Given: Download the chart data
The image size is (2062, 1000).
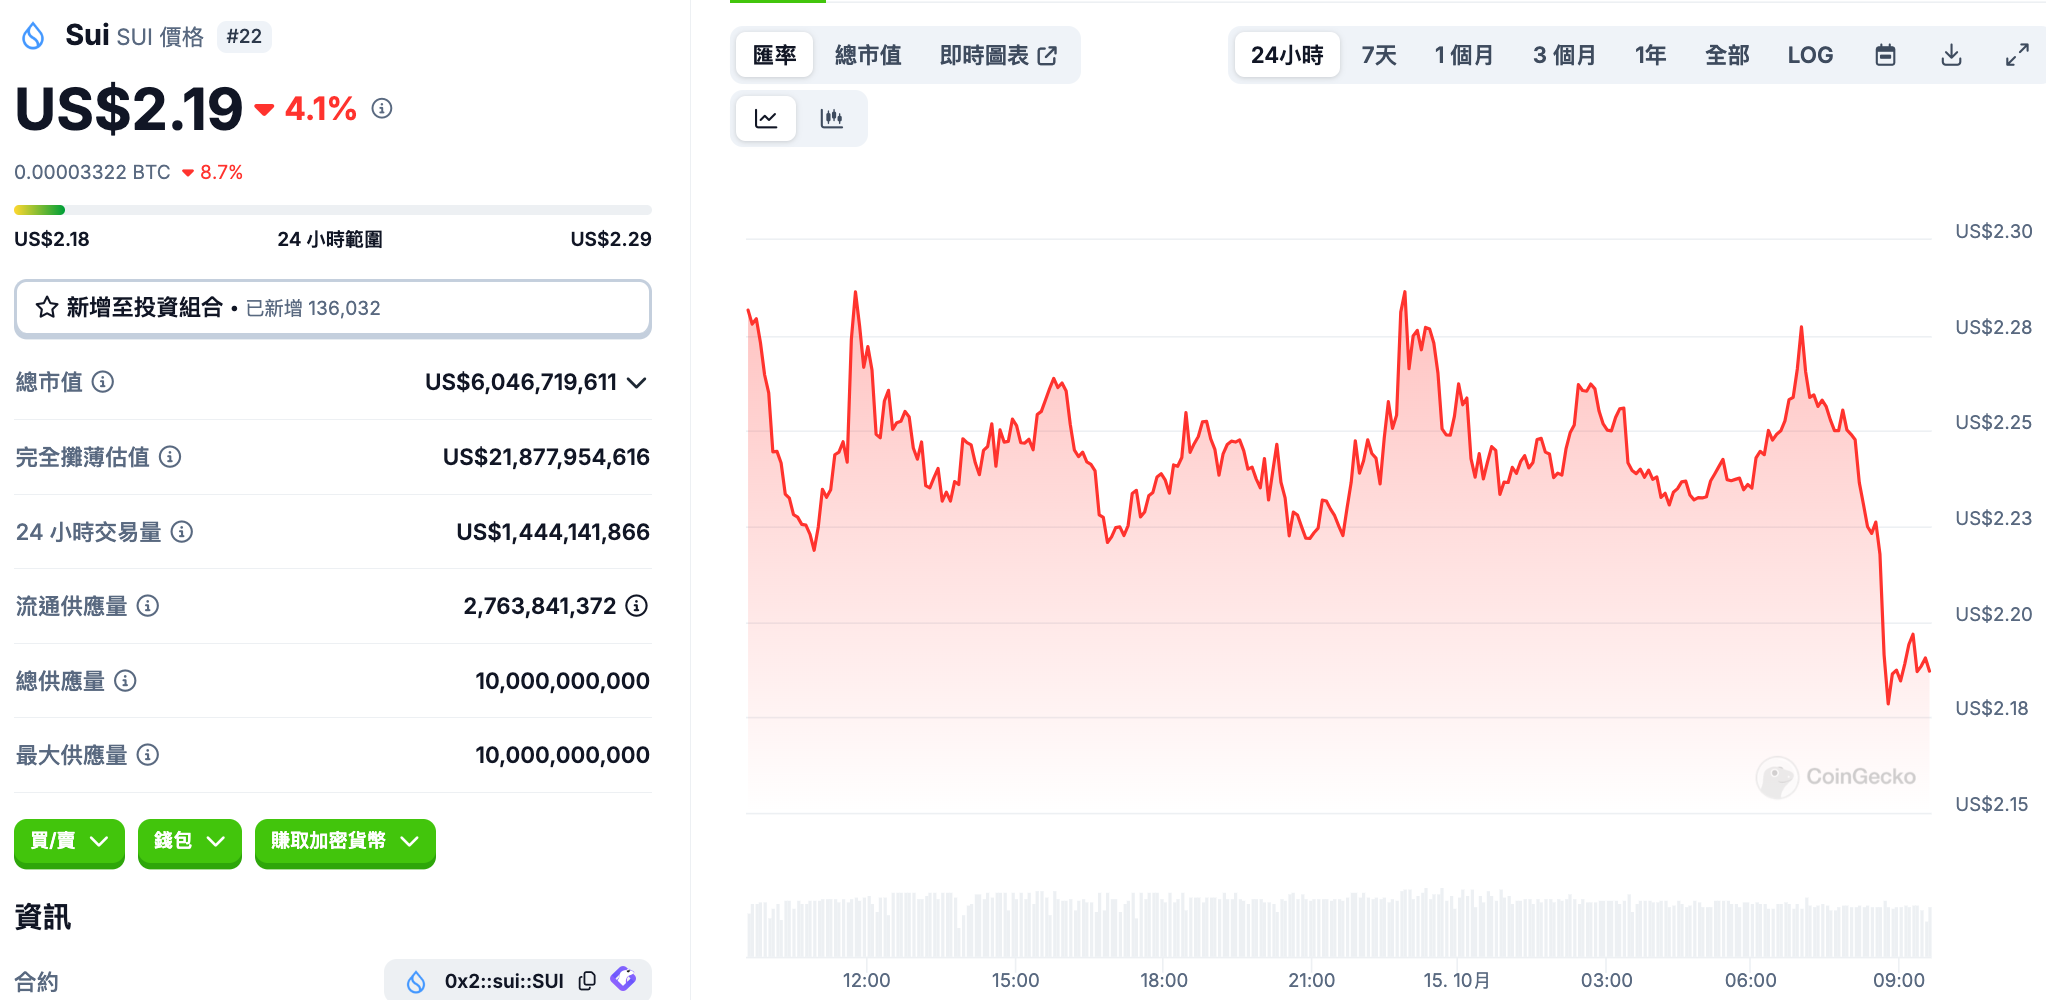Looking at the screenshot, I should point(1950,55).
